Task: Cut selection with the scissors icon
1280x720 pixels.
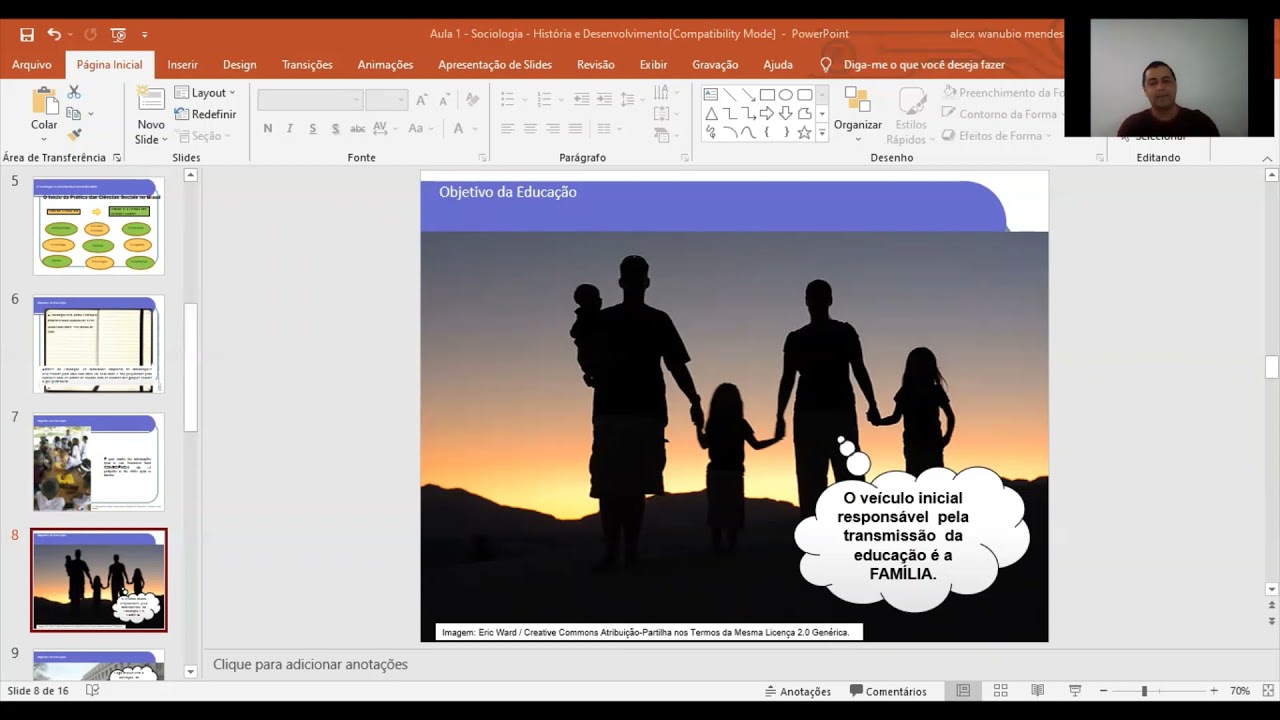Action: 74,92
